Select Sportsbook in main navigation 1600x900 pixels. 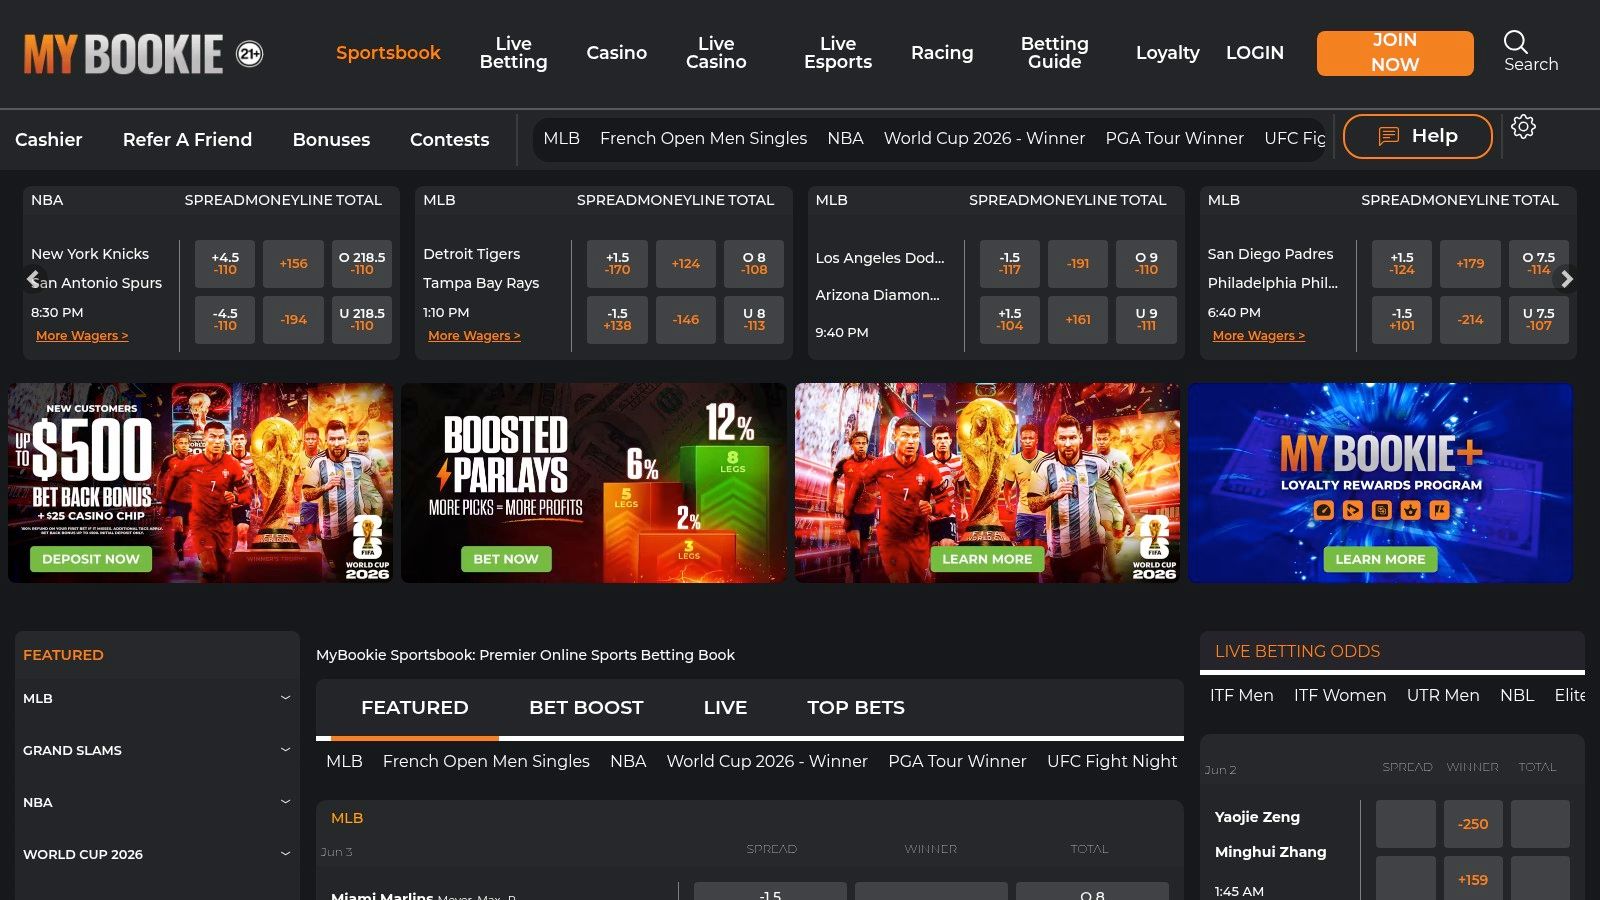pos(388,53)
